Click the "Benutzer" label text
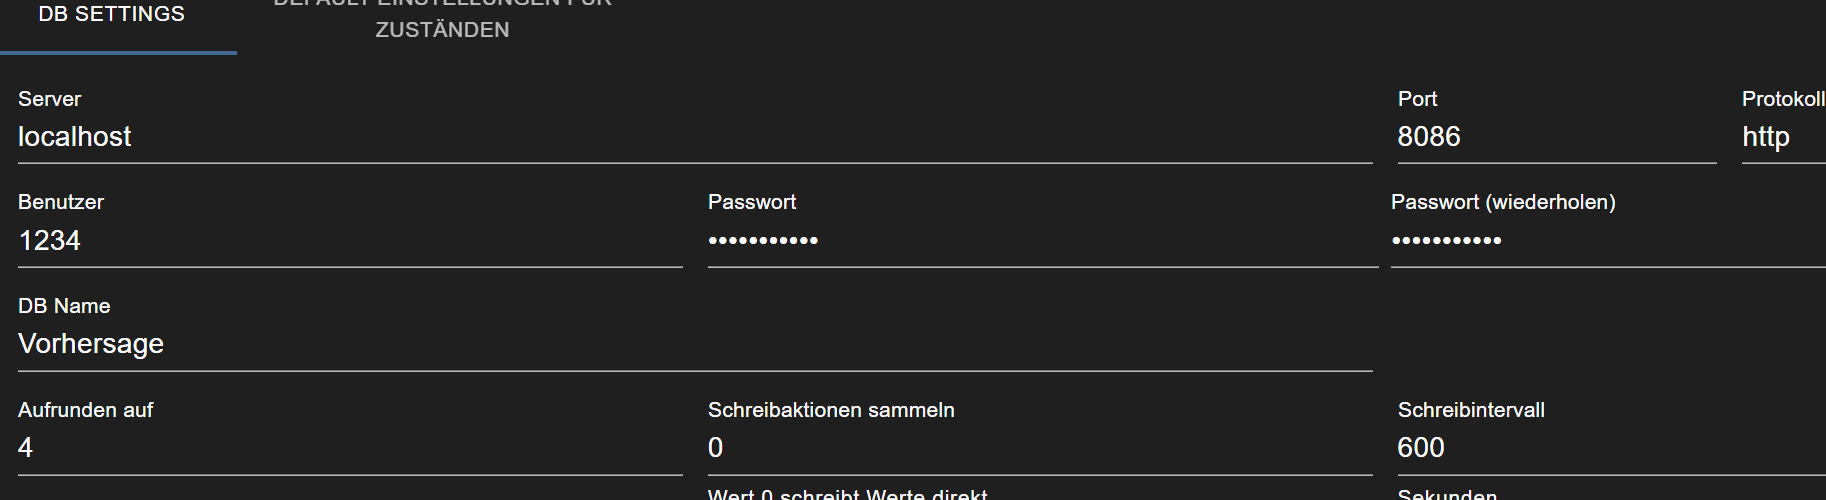 coord(61,202)
